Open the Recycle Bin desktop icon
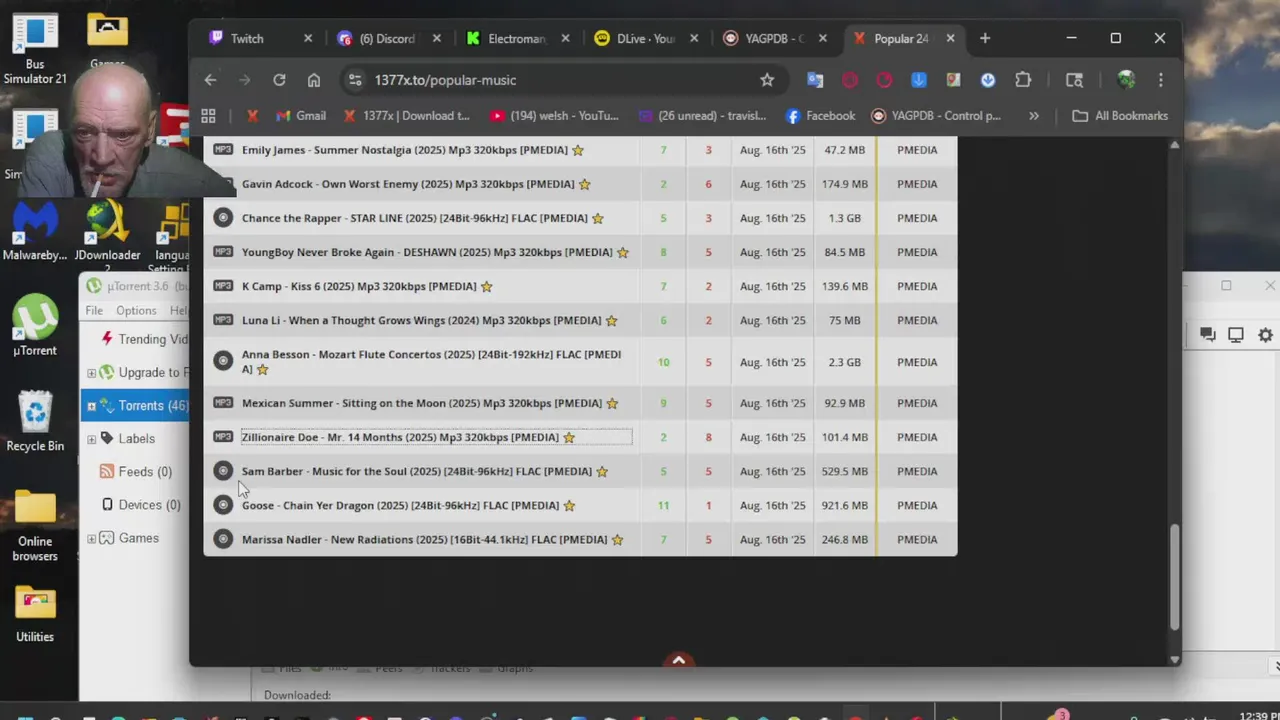 35,421
